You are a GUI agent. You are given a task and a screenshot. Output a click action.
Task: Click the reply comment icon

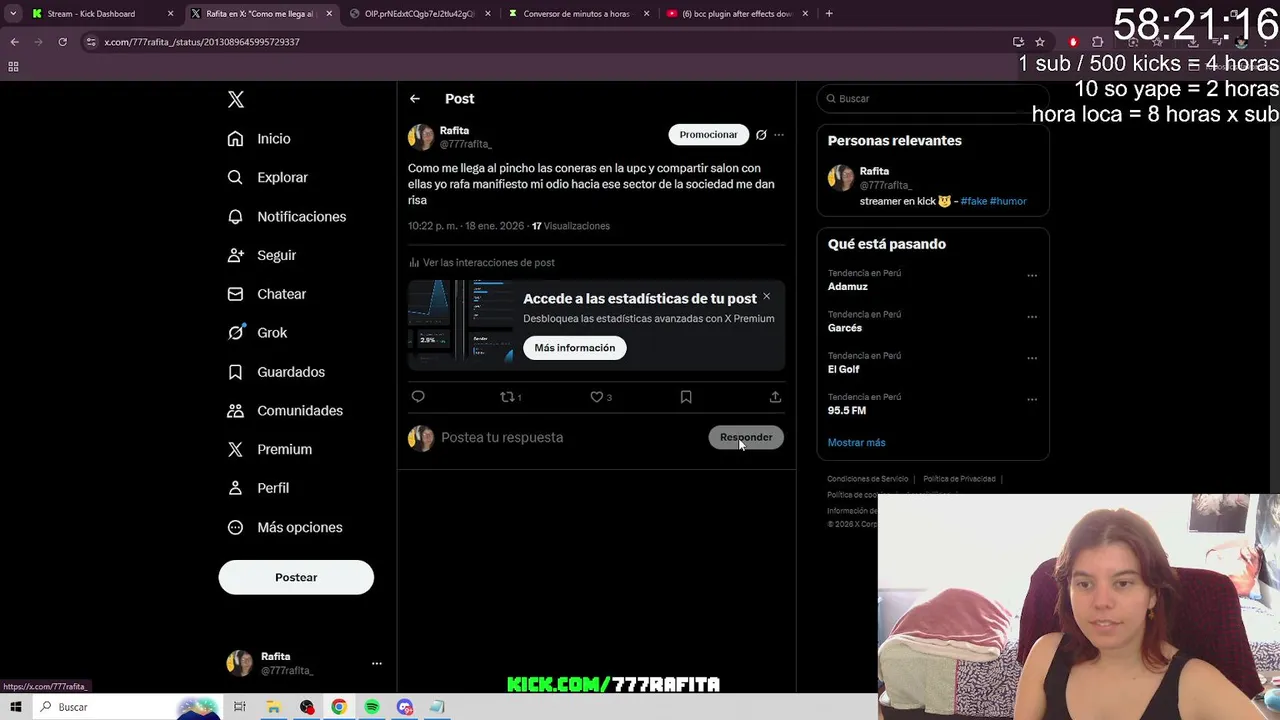click(418, 397)
